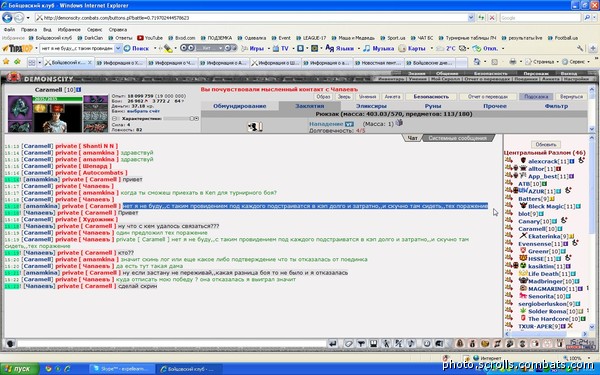Image resolution: width=600 pixels, height=375 pixels.
Task: Open Favorites Center star icon
Action: click(6, 62)
